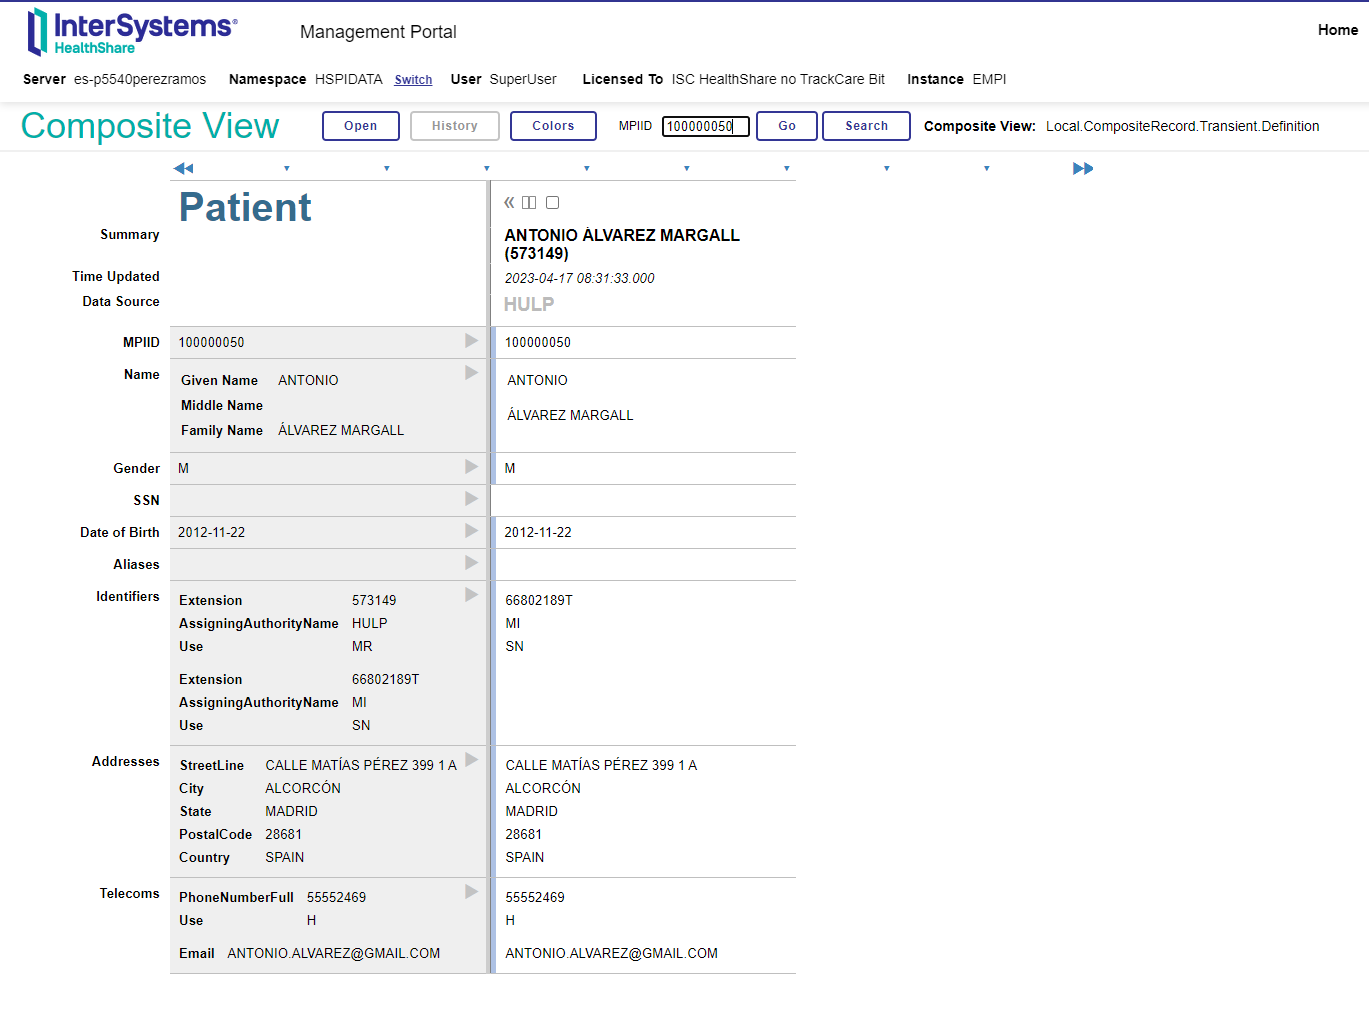Click the Switch namespace link

(413, 80)
